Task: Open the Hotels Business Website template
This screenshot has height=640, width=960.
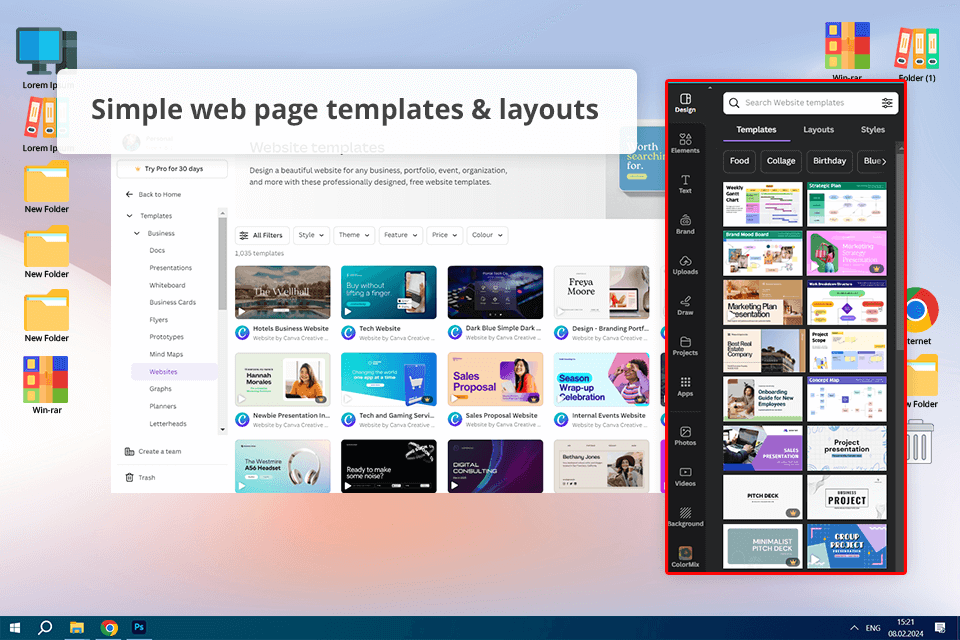Action: [283, 292]
